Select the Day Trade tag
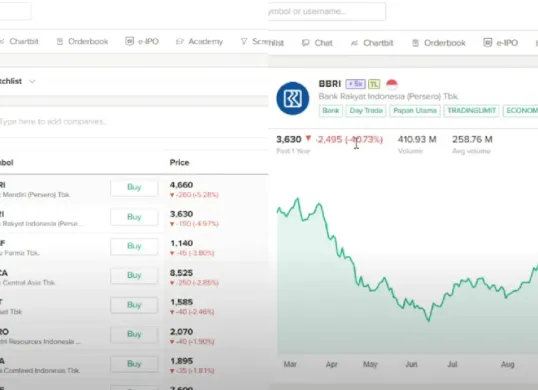This screenshot has width=538, height=390. pos(366,110)
